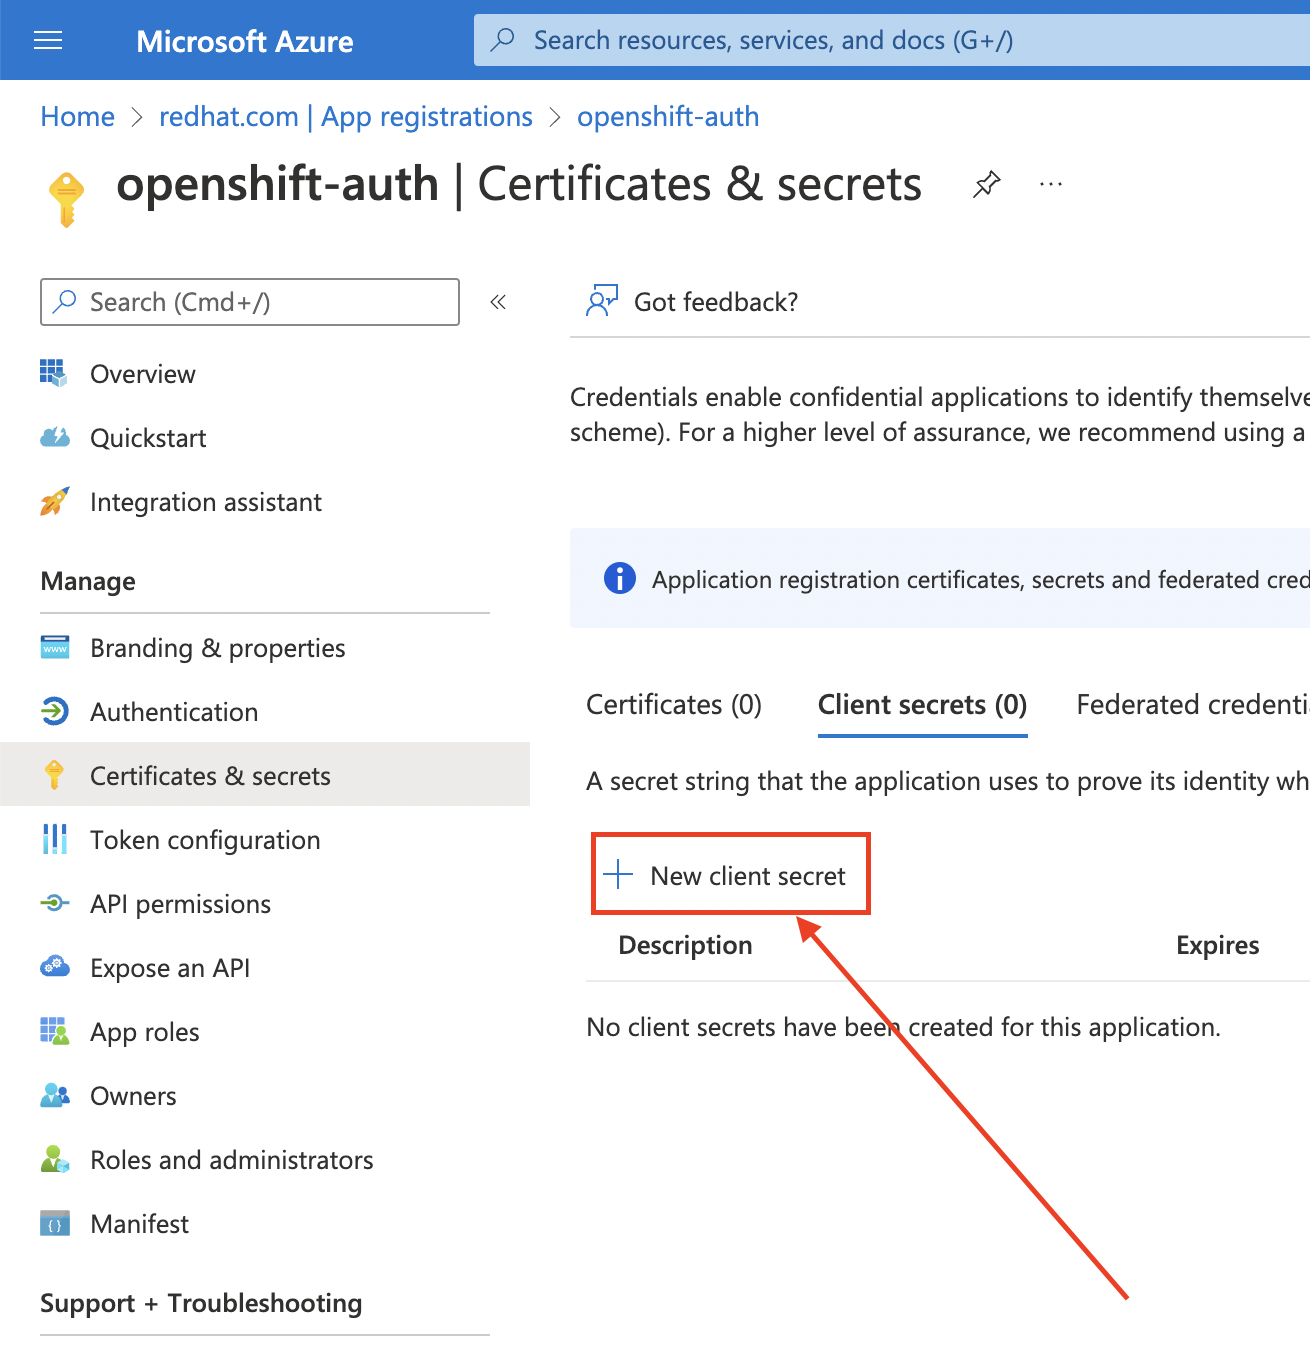Open redhat.com App registrations breadcrumb
The width and height of the screenshot is (1310, 1350).
345,117
